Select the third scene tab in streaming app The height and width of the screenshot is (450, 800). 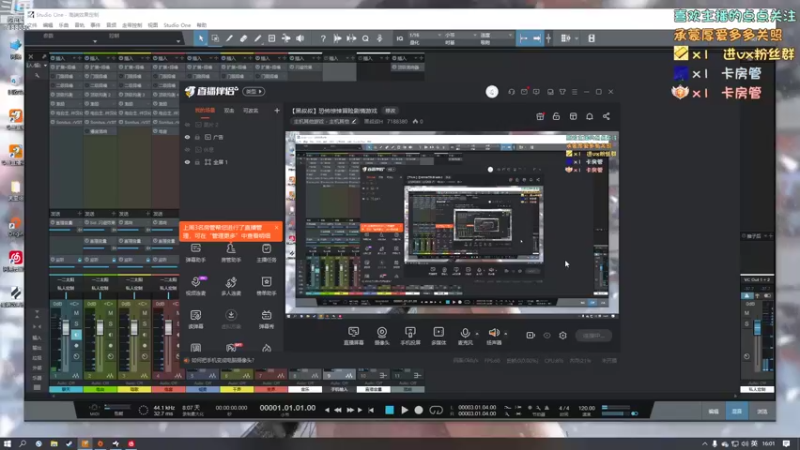(x=250, y=111)
